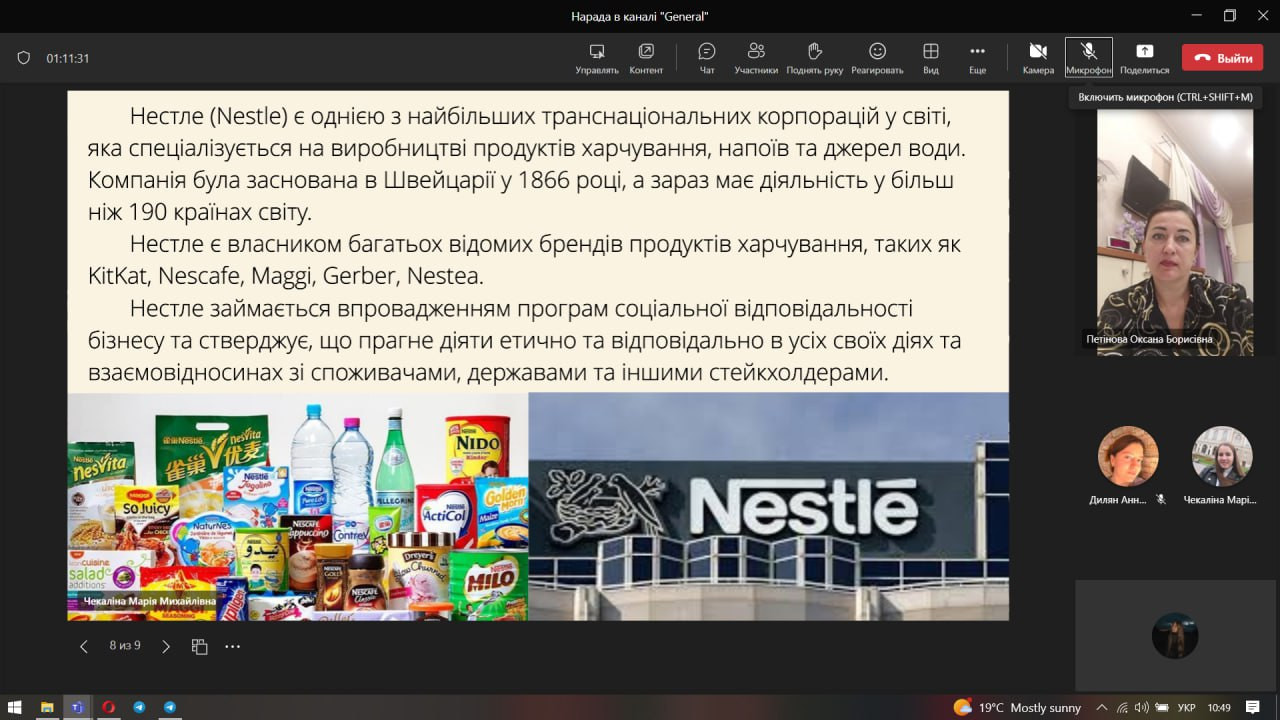The height and width of the screenshot is (720, 1280).
Task: Select Дилян Анн... participant avatar
Action: tap(1128, 456)
